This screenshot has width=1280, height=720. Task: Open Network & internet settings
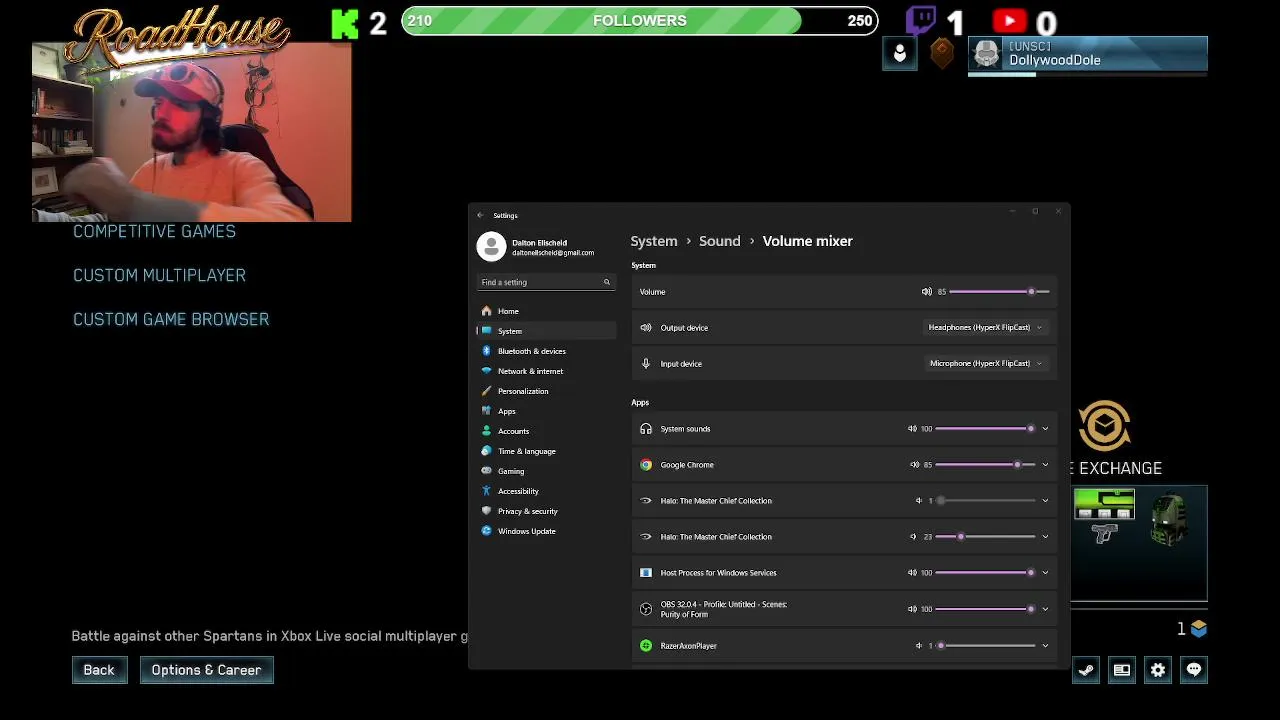point(545,371)
